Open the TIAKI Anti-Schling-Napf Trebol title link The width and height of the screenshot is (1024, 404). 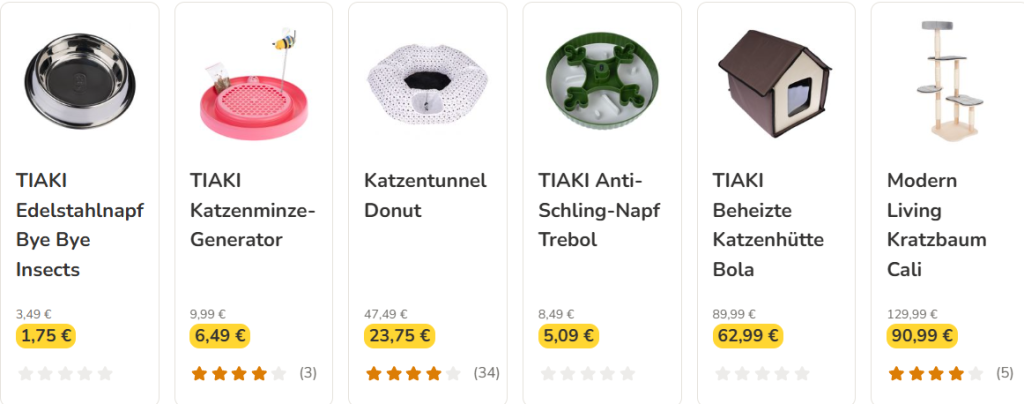[x=600, y=210]
